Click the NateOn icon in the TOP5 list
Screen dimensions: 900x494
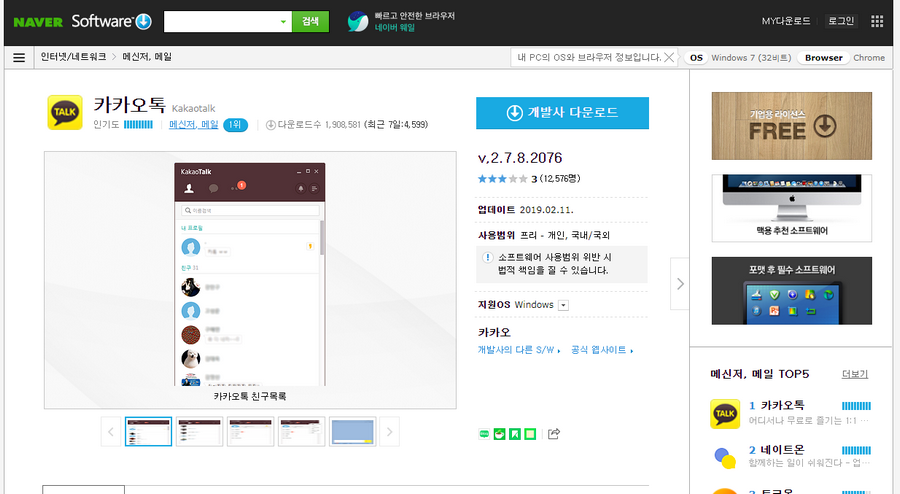coord(725,458)
